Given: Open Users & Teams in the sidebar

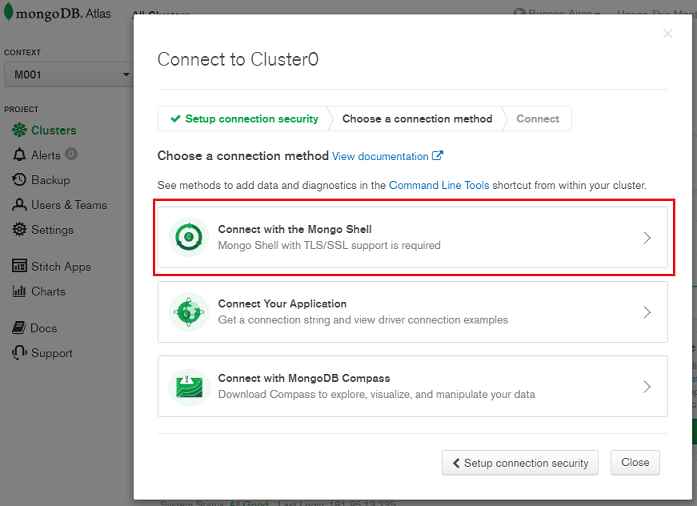Looking at the screenshot, I should (69, 205).
